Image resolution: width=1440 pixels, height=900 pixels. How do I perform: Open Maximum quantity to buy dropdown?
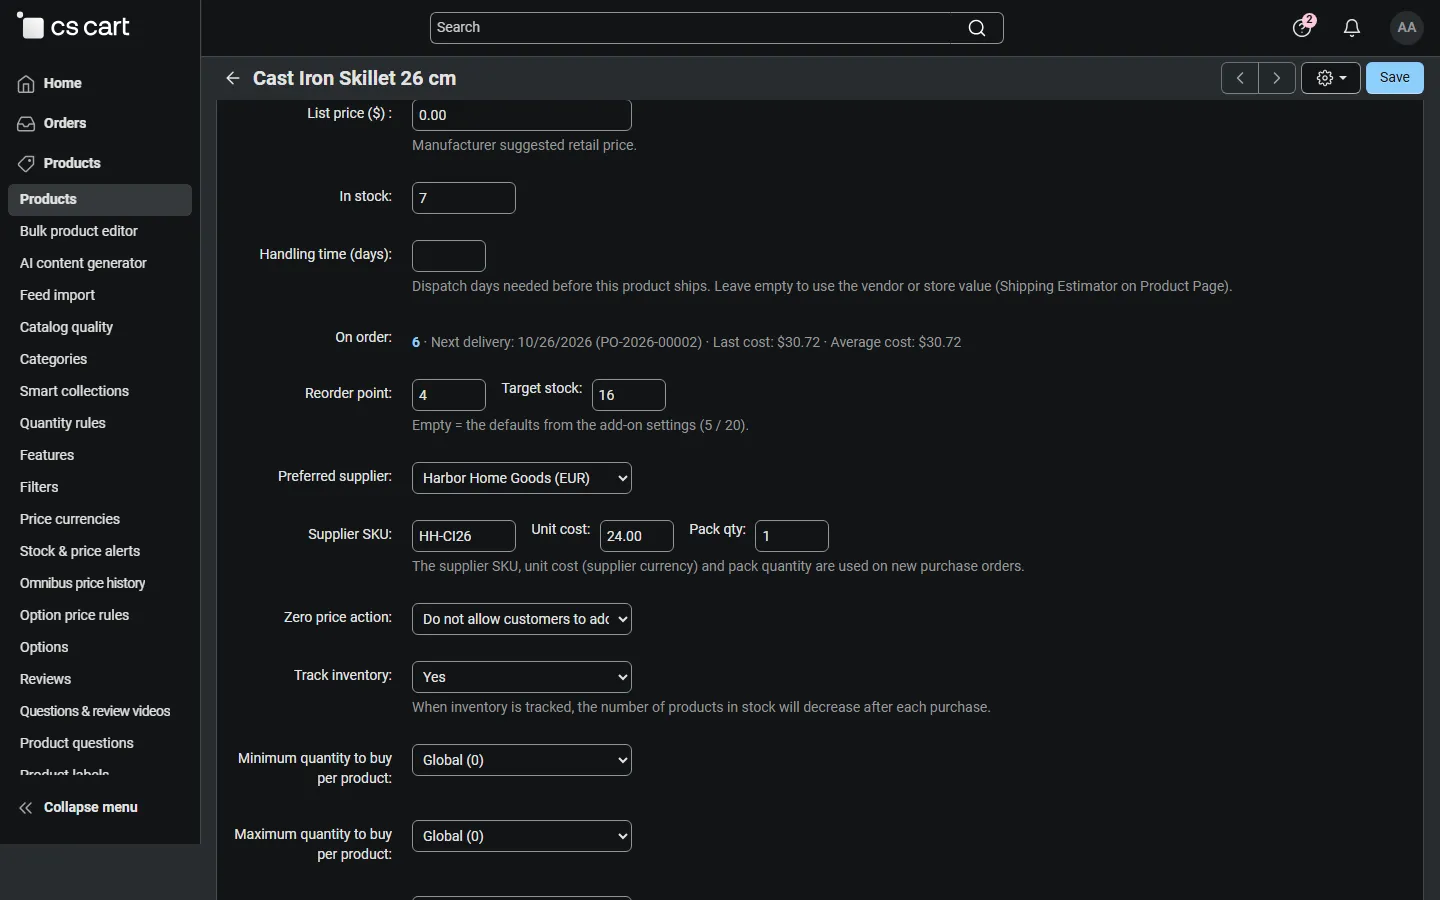coord(522,836)
